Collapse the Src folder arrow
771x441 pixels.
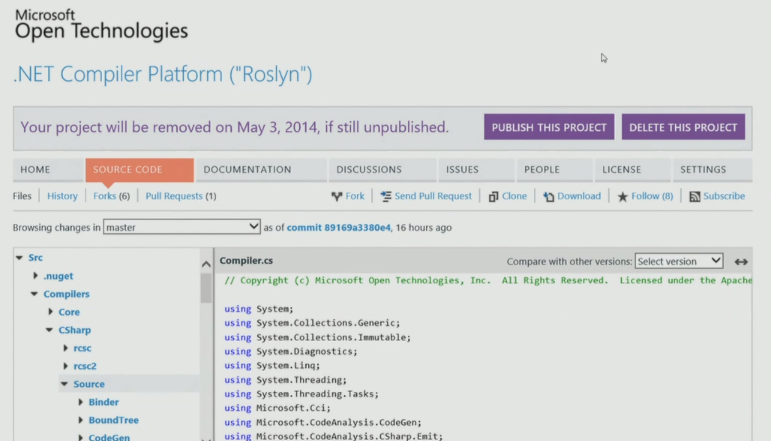coord(19,258)
